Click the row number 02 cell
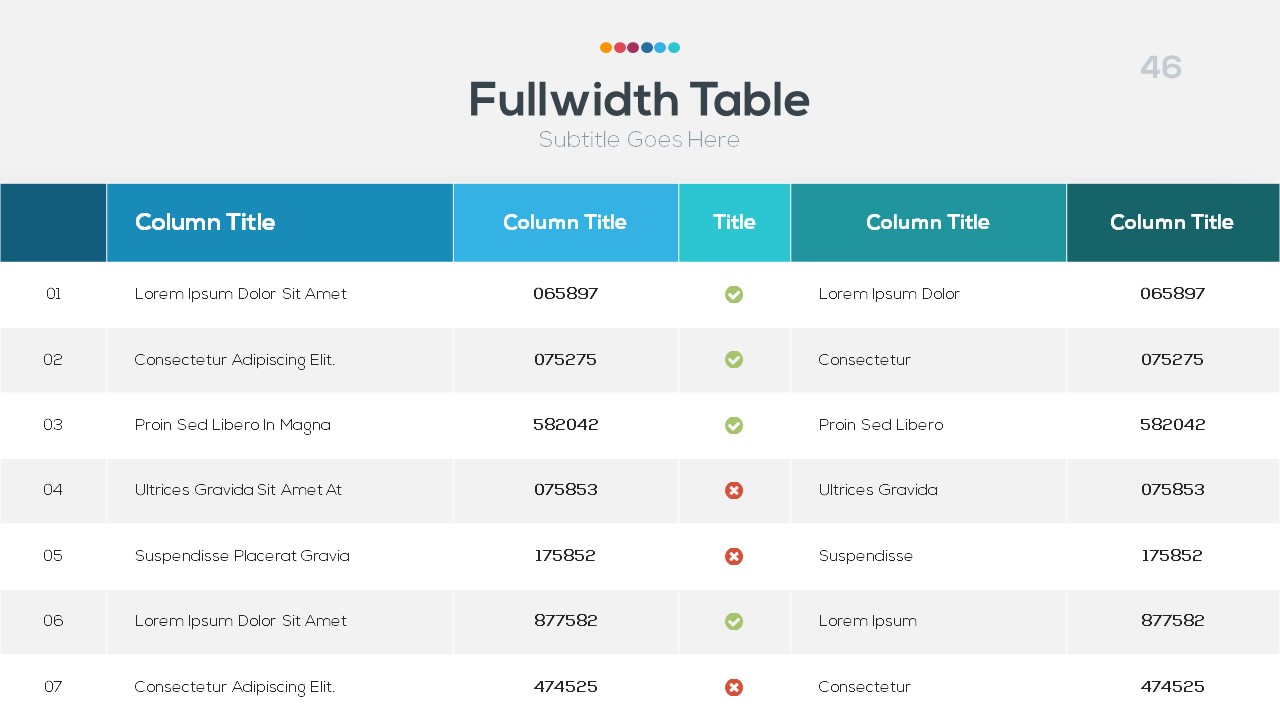1280x720 pixels. (x=53, y=360)
